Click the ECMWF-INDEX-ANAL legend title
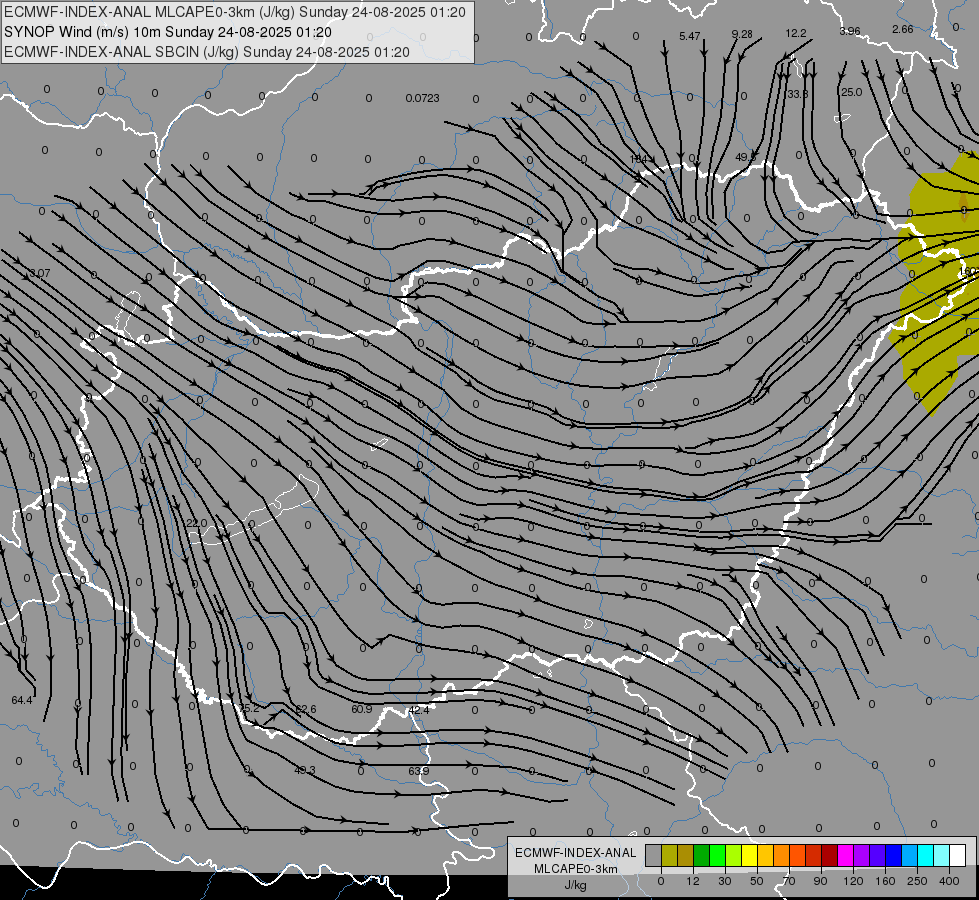 coord(575,853)
